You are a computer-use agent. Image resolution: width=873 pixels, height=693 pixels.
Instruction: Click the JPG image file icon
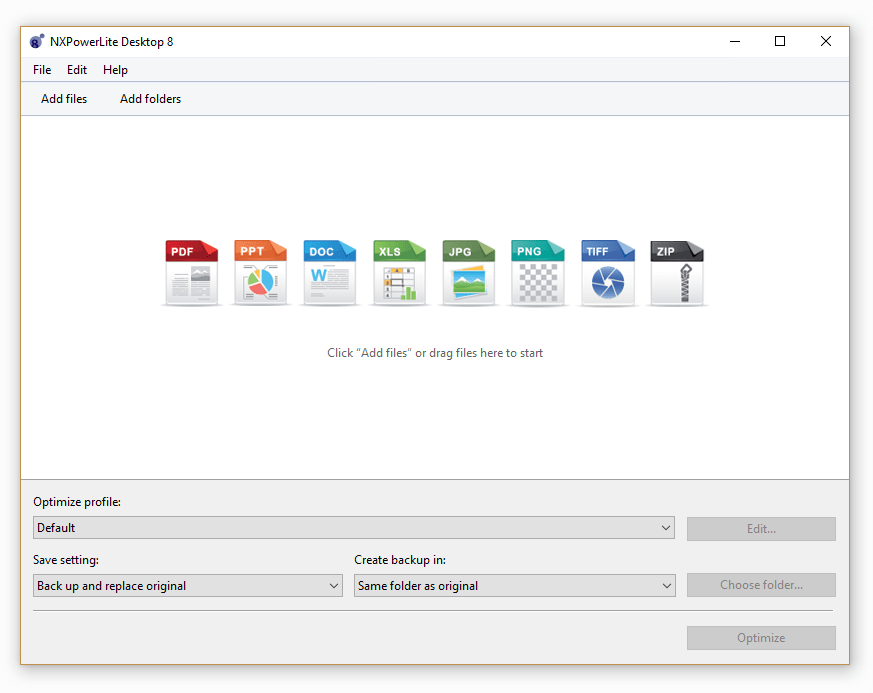468,273
